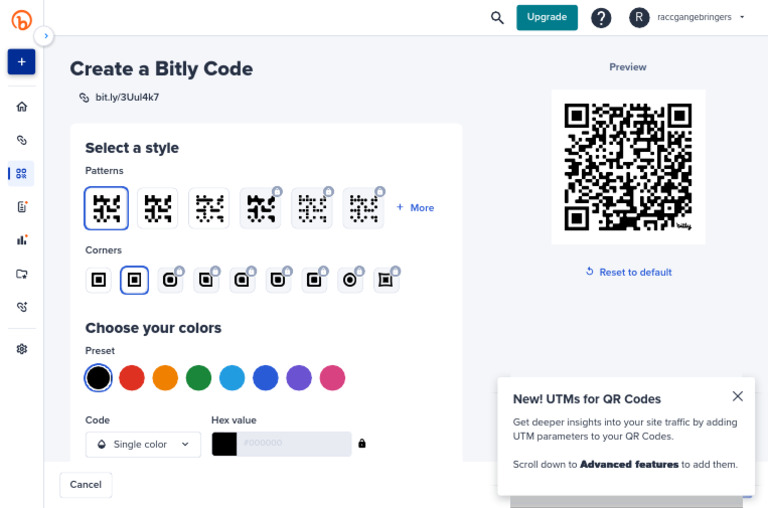Choose the first corner style
This screenshot has height=508, width=768.
99,280
